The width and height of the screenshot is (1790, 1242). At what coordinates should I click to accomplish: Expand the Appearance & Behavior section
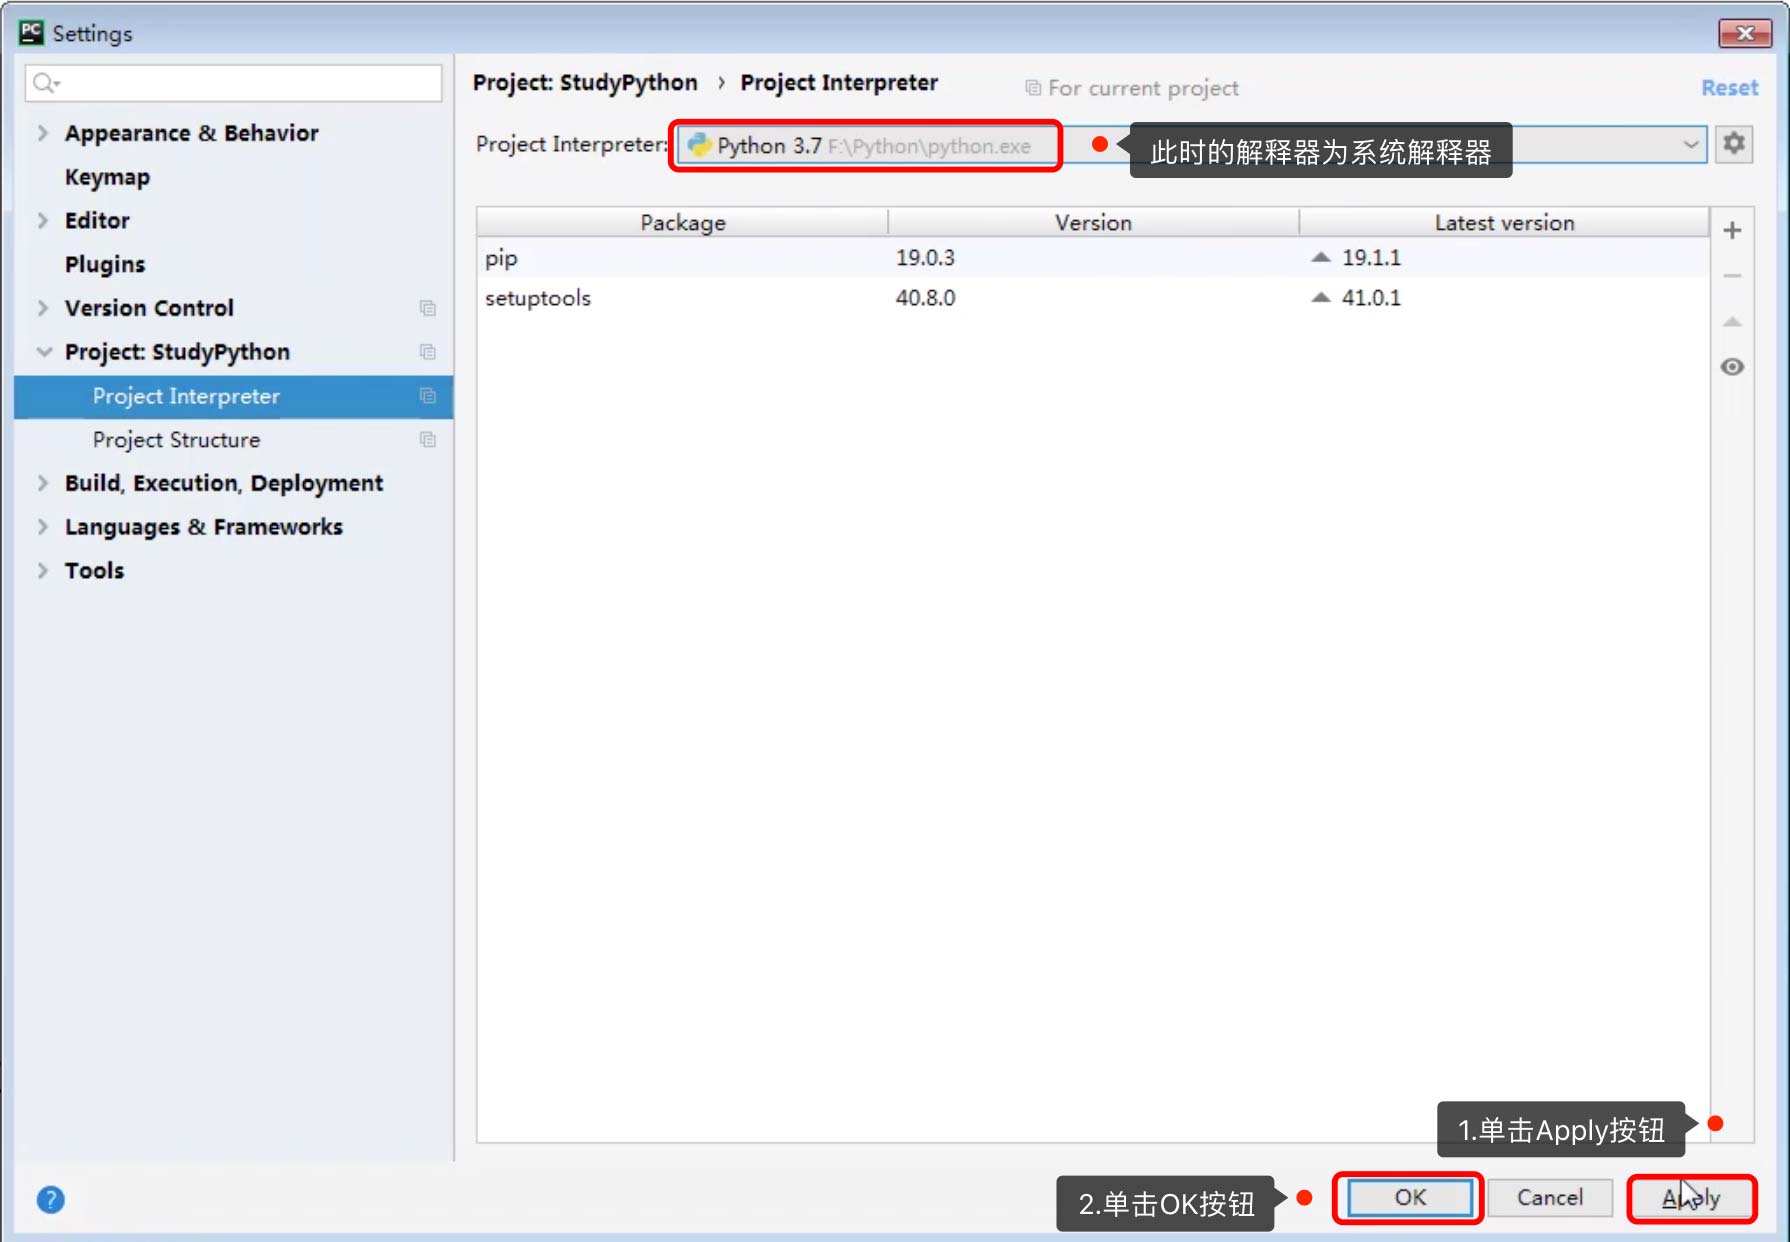(43, 133)
